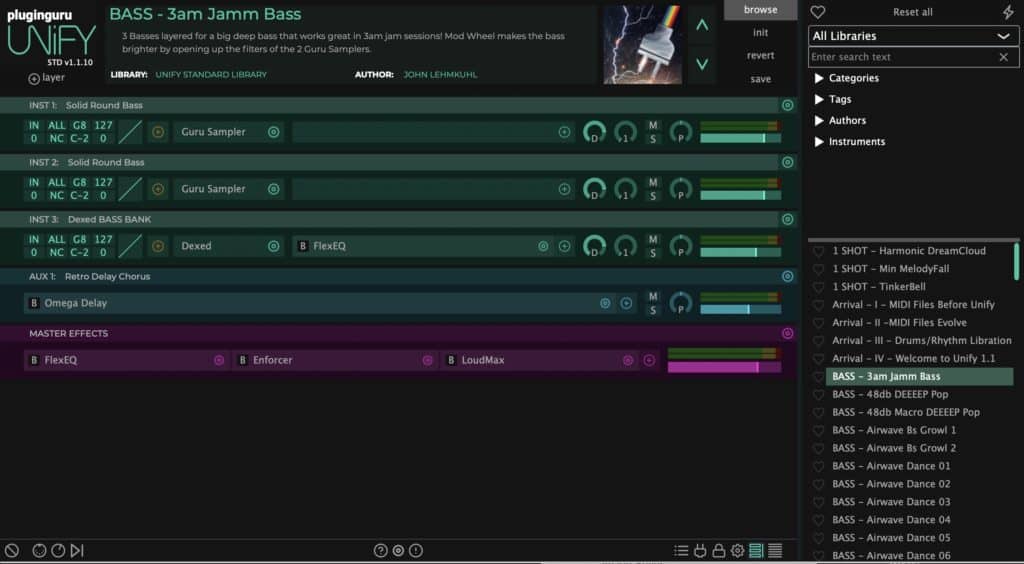Screen dimensions: 1024x564
Task: Mute AUX 1 layer
Action: (653, 296)
